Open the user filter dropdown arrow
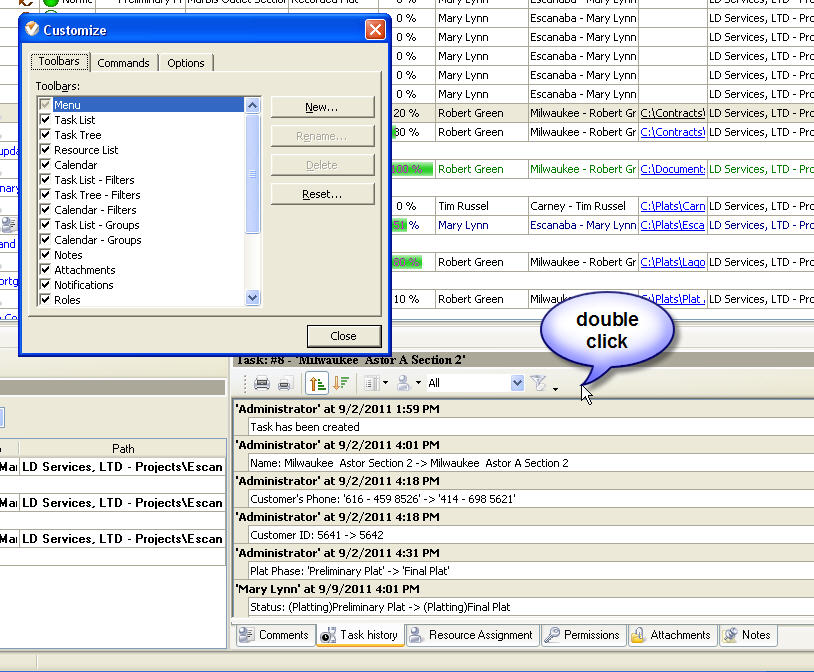This screenshot has height=672, width=814. point(416,383)
